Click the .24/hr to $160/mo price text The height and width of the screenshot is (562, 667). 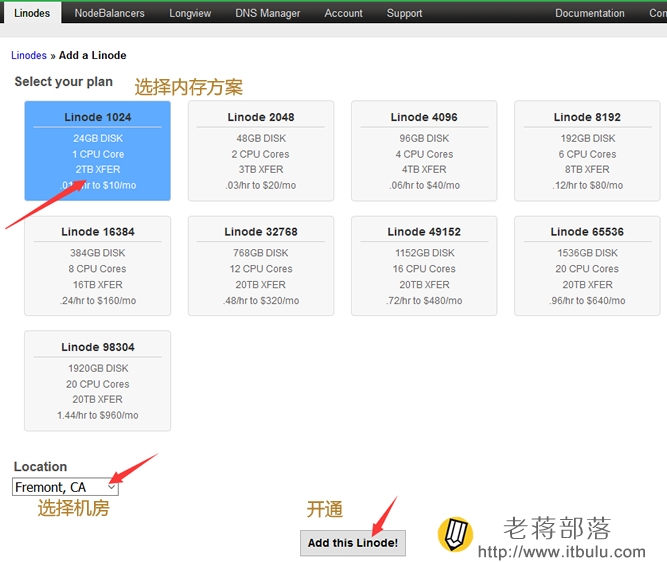(98, 300)
